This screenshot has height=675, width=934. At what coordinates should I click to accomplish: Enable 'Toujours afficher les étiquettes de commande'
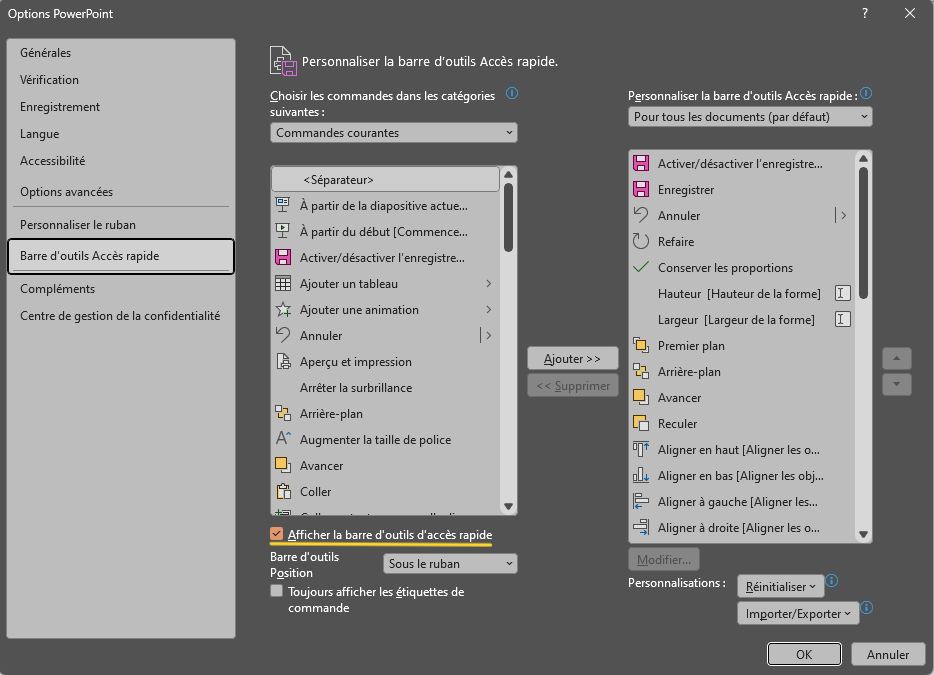coord(276,591)
